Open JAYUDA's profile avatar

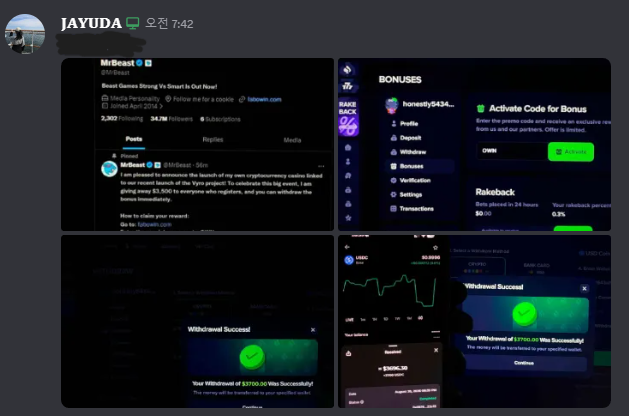pyautogui.click(x=25, y=34)
